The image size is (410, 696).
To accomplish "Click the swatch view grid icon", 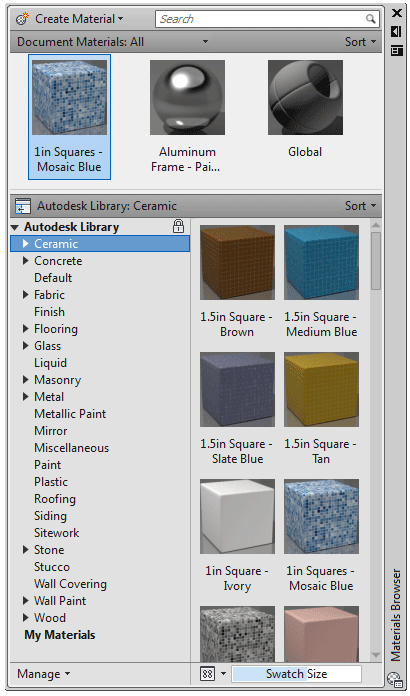I will (x=208, y=674).
